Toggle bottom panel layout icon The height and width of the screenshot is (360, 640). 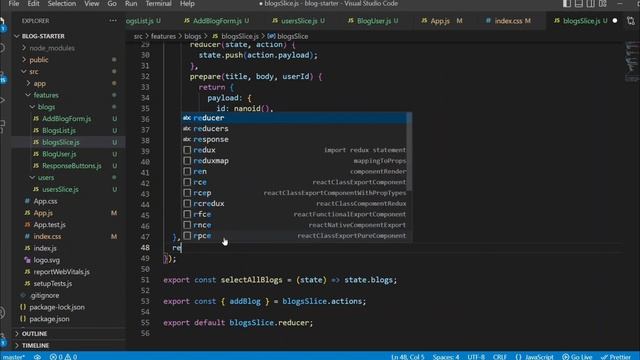[x=579, y=4]
